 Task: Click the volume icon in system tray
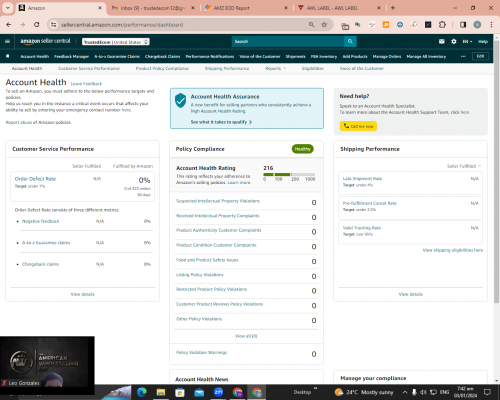(x=423, y=392)
